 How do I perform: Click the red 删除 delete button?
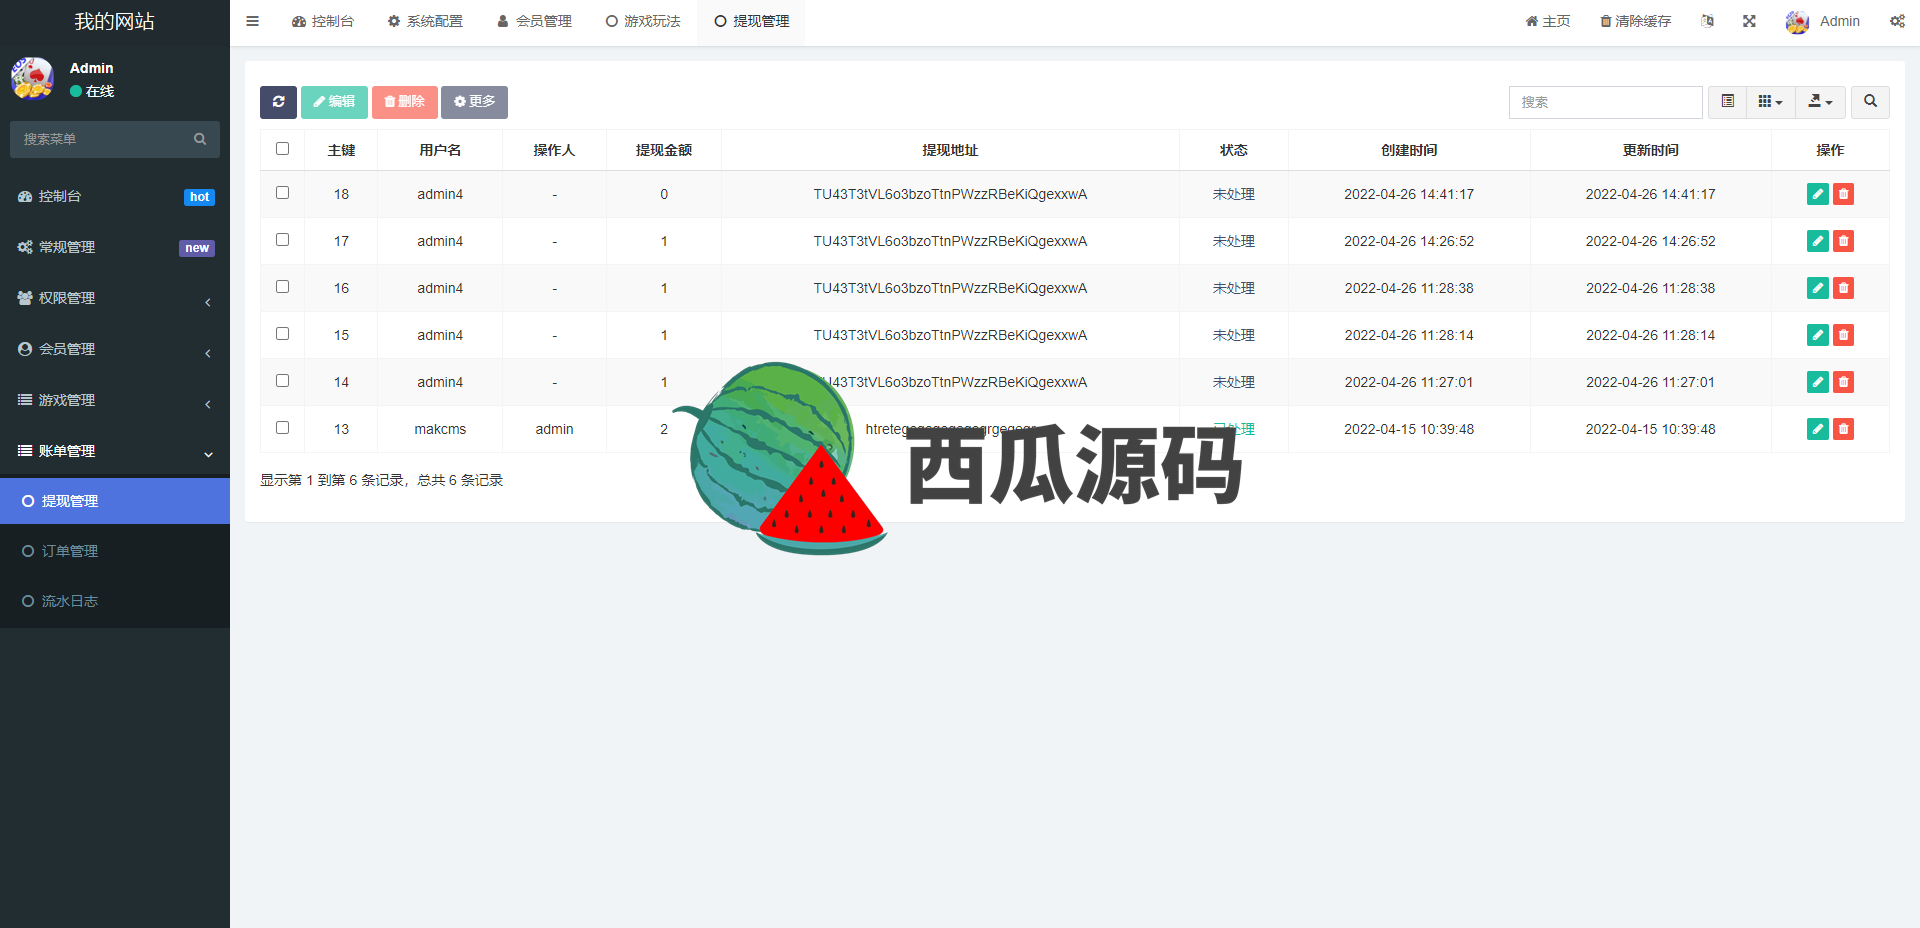[x=404, y=102]
